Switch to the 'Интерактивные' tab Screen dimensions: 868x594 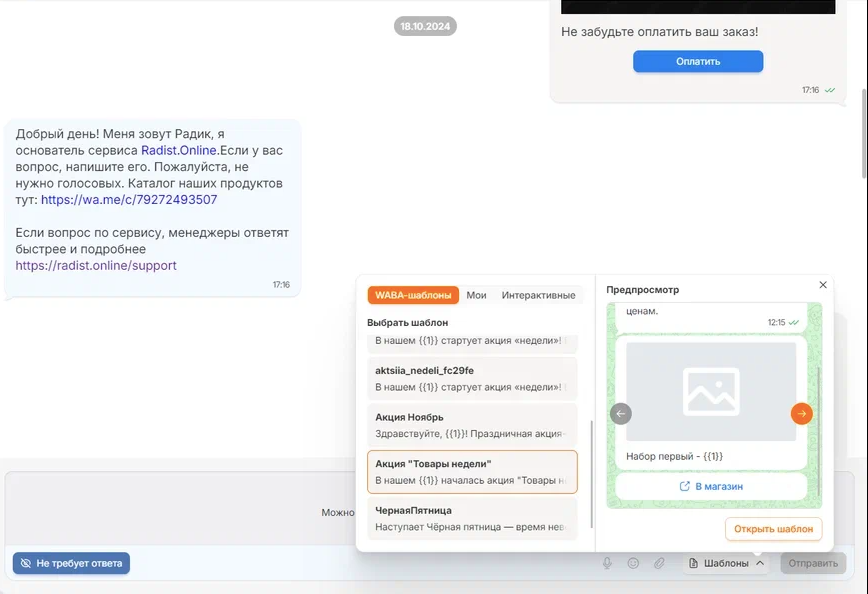point(538,295)
